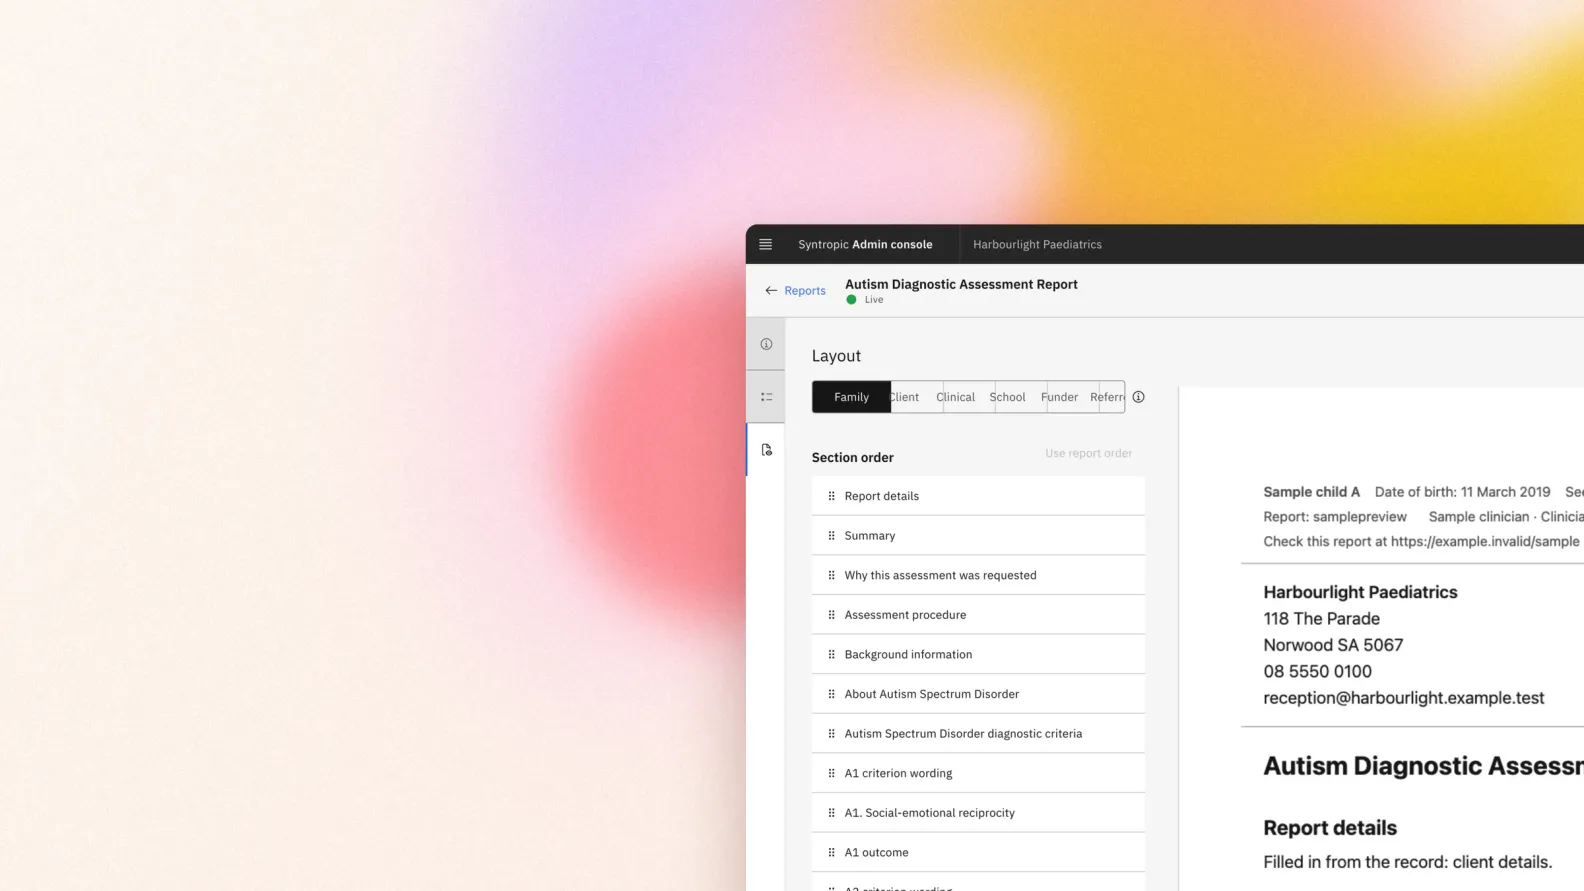Select the A1 criterion wording row
This screenshot has width=1584, height=891.
coord(978,773)
